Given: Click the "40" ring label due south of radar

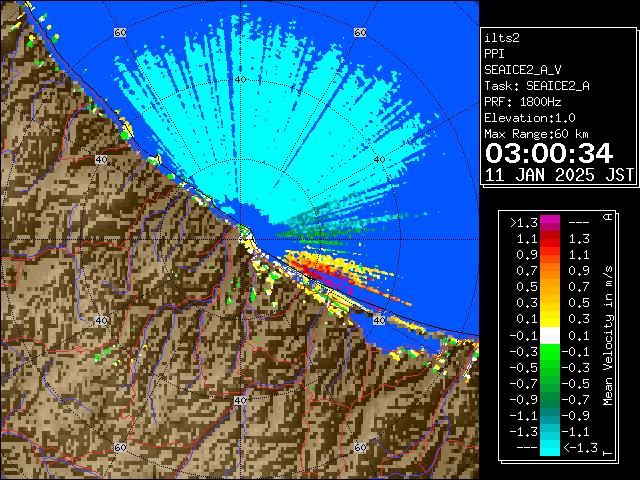Looking at the screenshot, I should click(x=240, y=400).
